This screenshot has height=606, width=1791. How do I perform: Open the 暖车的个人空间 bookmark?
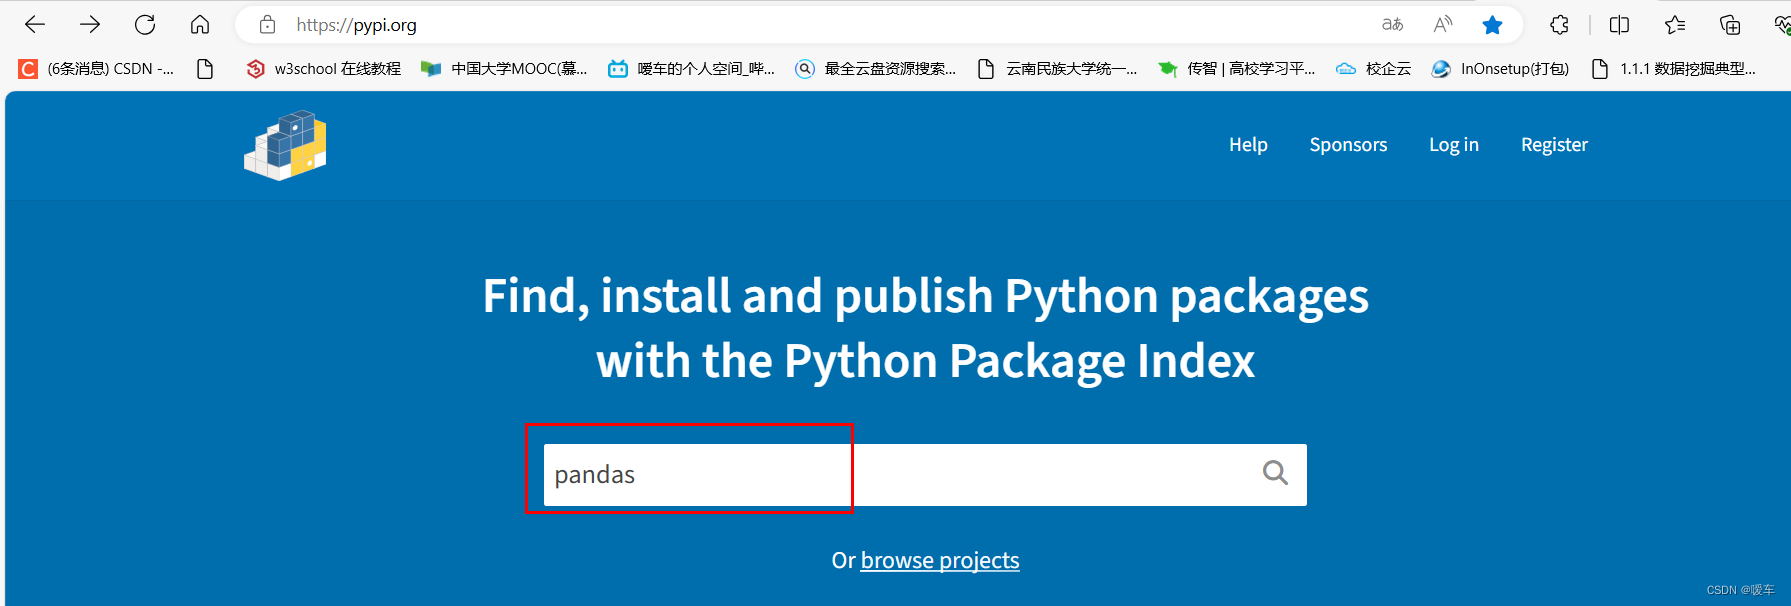tap(692, 68)
